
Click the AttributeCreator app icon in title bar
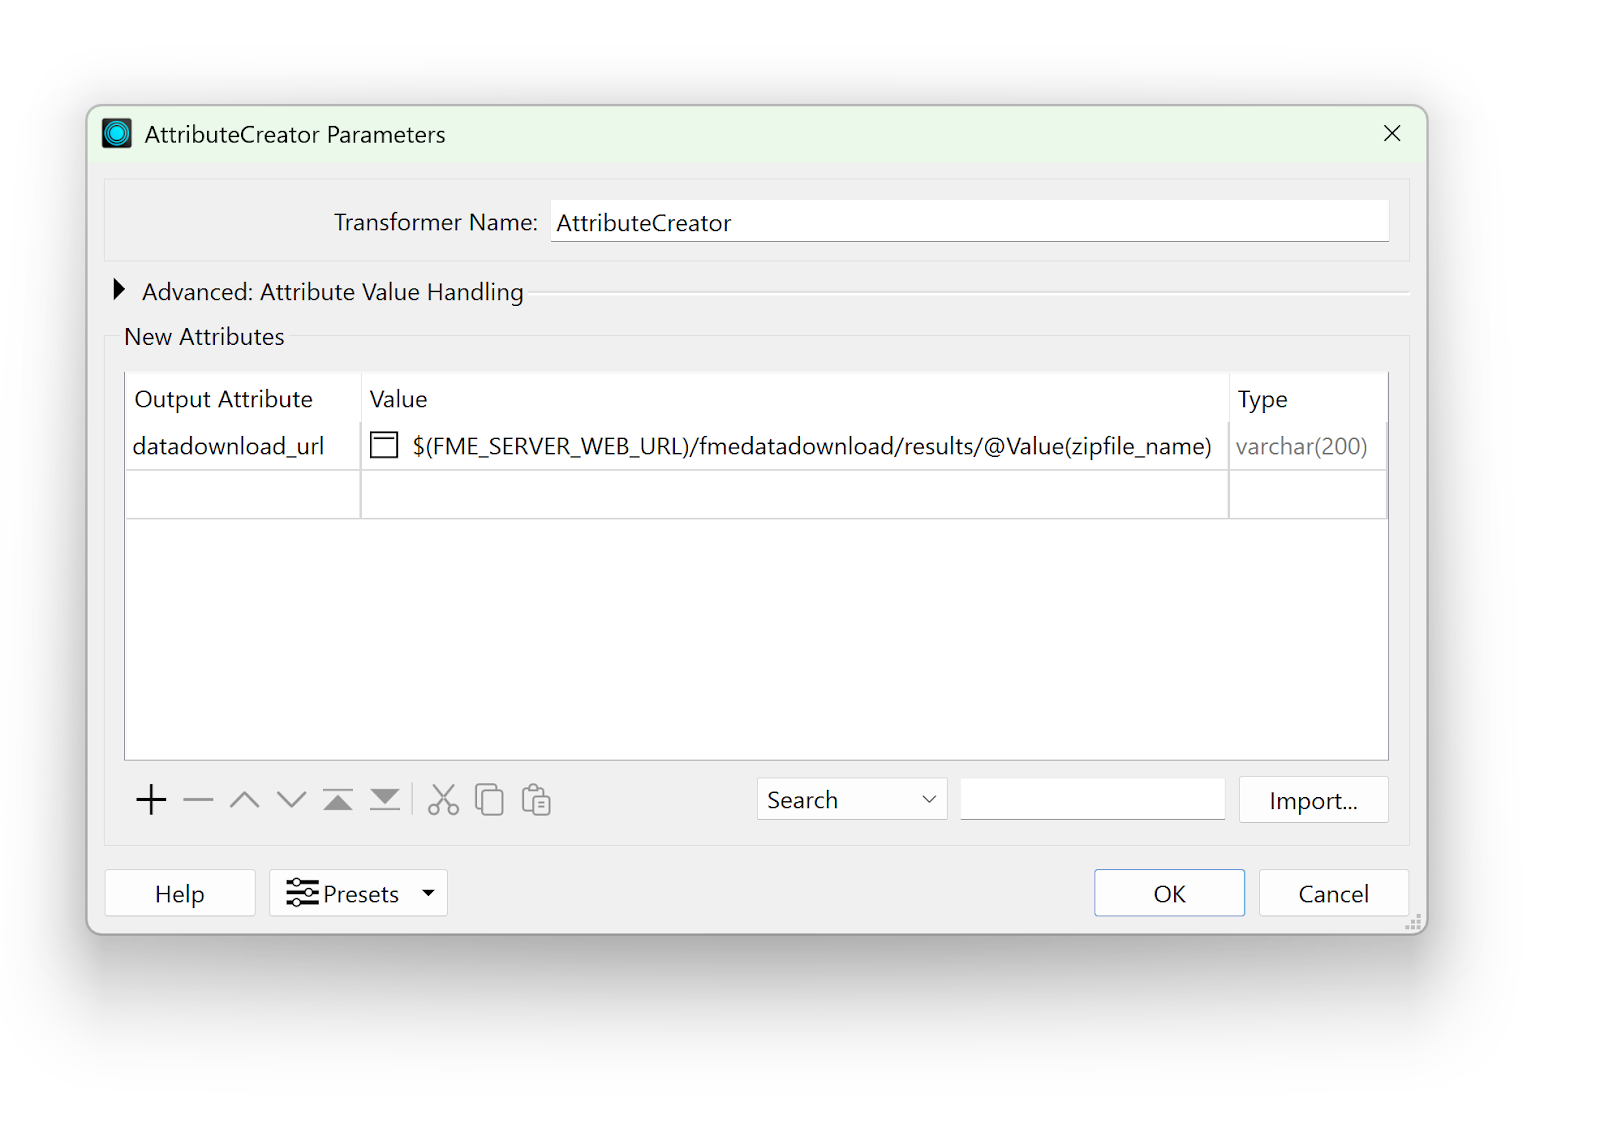click(117, 133)
